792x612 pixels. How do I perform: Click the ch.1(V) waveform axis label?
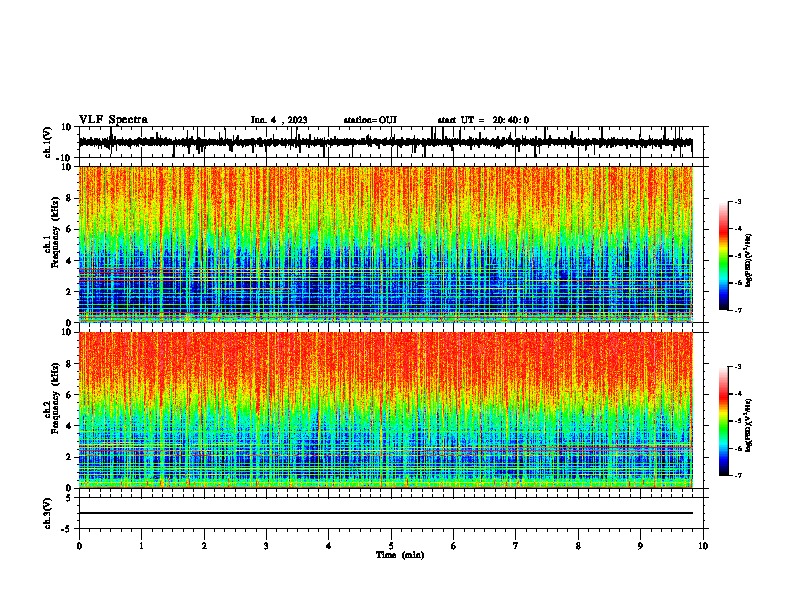(48, 142)
